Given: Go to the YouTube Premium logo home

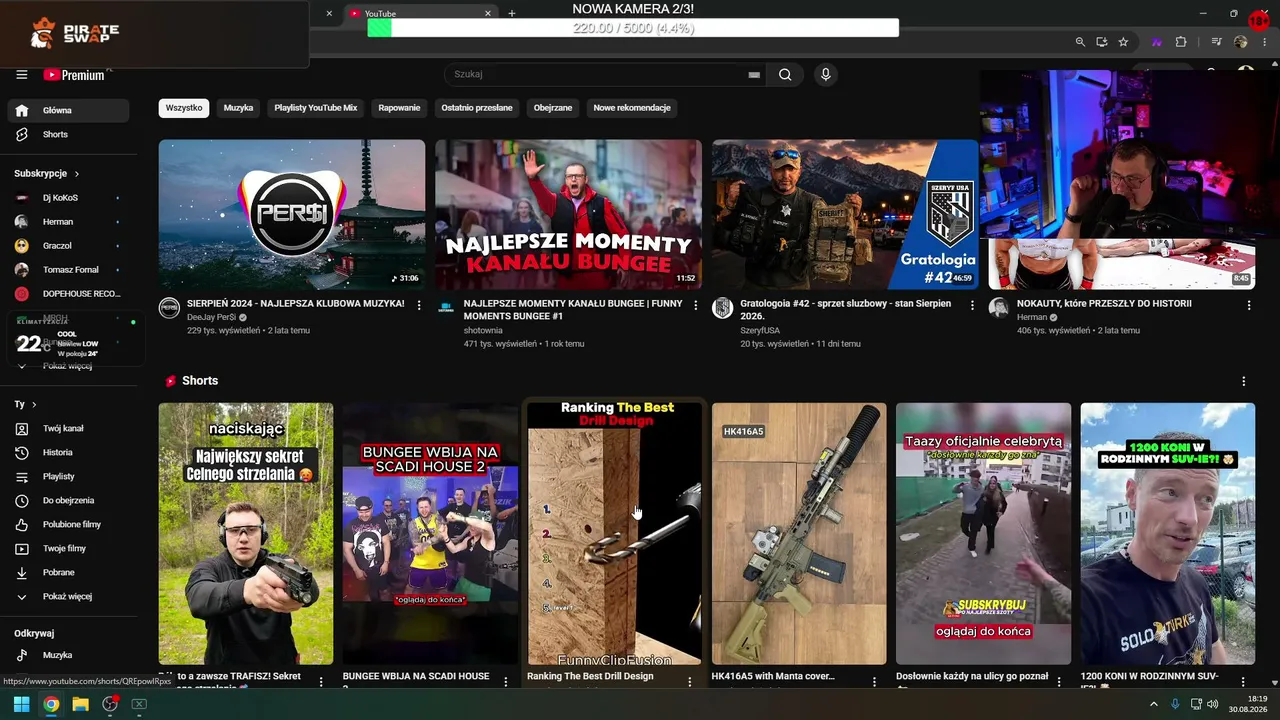Looking at the screenshot, I should click(x=74, y=75).
